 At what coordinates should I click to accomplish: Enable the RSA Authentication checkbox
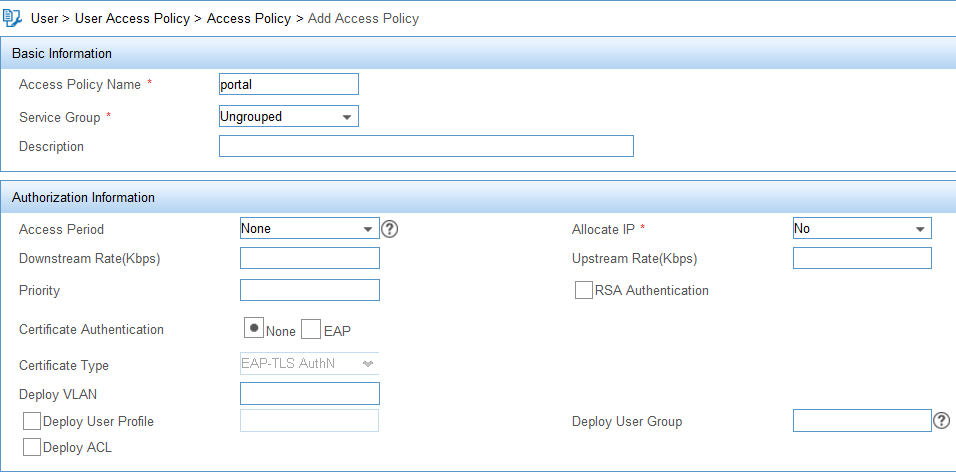[x=583, y=290]
